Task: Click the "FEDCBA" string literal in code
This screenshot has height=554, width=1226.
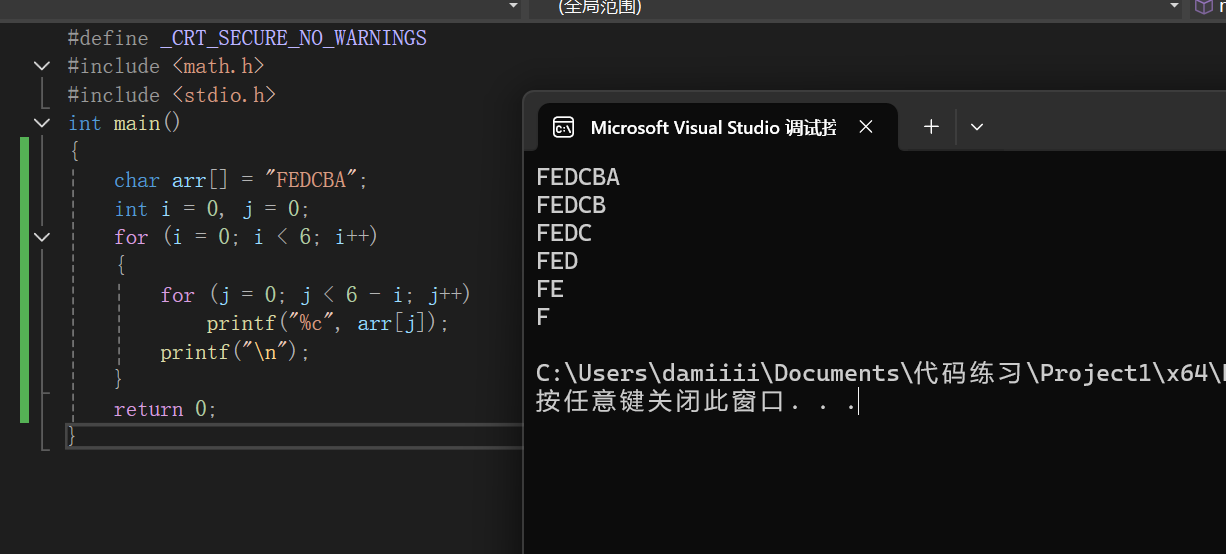Action: (312, 180)
